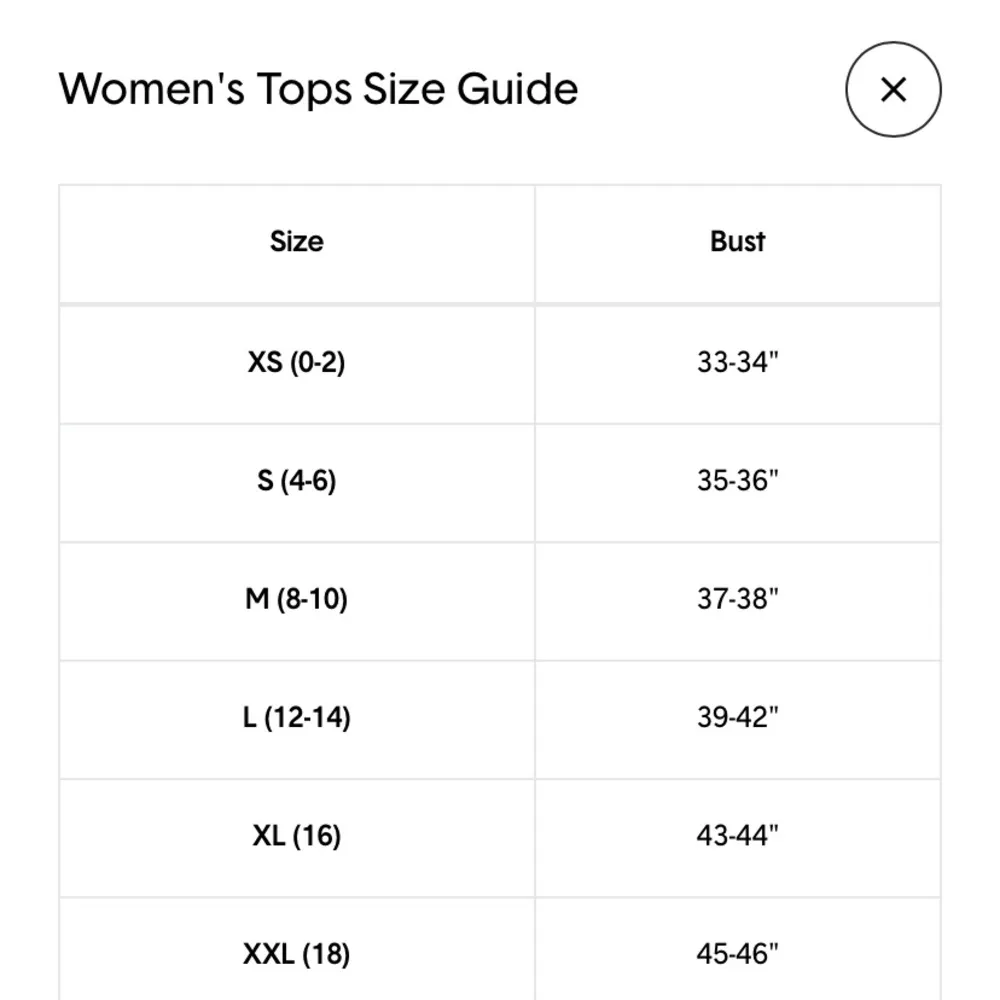Select the S (4-6) size cell
The height and width of the screenshot is (1000, 1000).
click(297, 481)
